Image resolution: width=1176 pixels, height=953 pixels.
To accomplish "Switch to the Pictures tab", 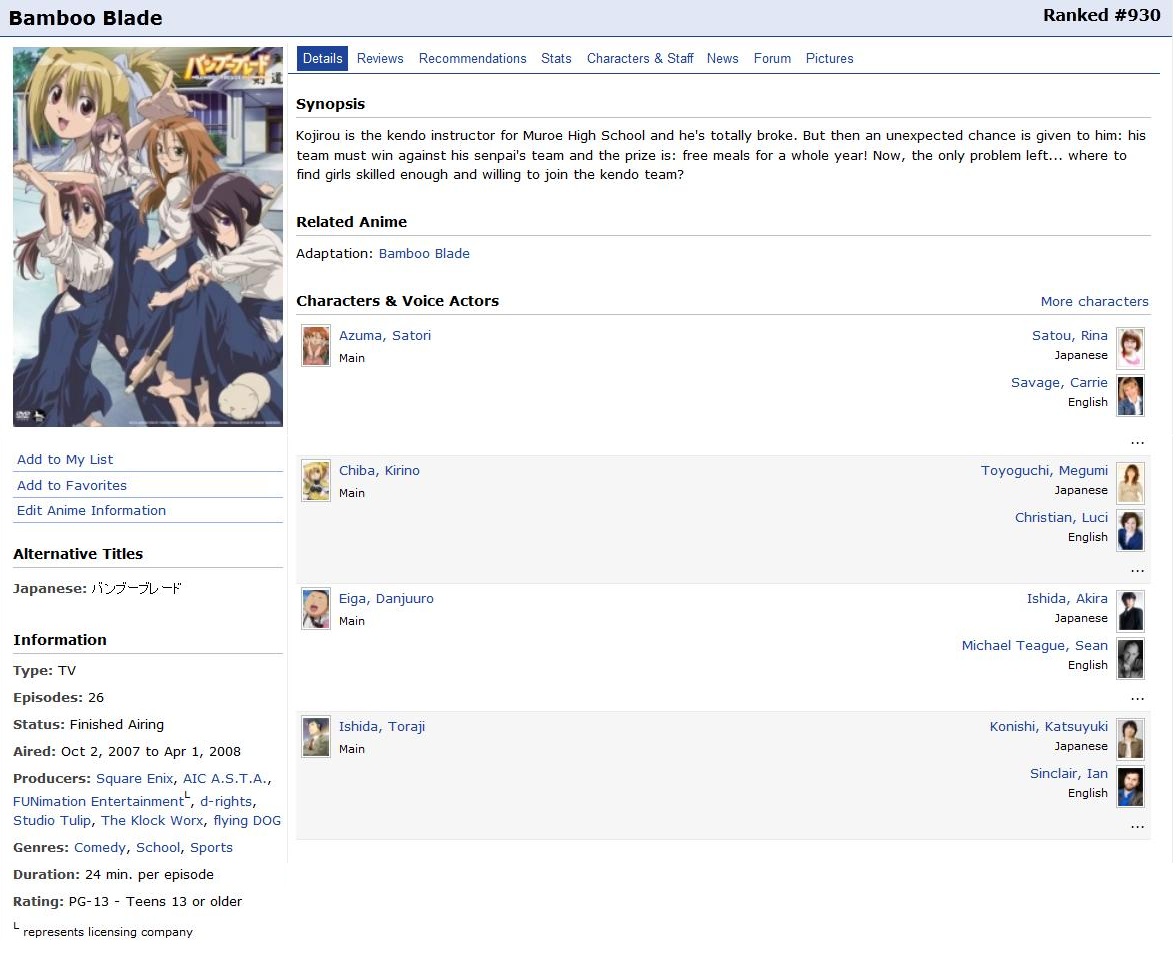I will point(830,58).
